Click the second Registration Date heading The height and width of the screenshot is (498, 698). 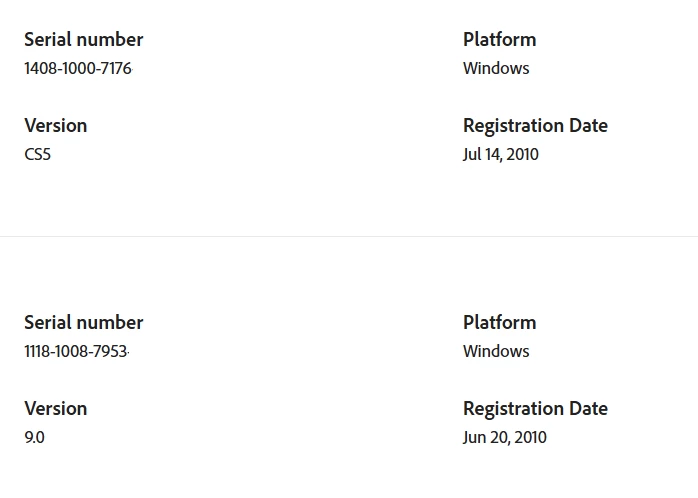tap(535, 409)
